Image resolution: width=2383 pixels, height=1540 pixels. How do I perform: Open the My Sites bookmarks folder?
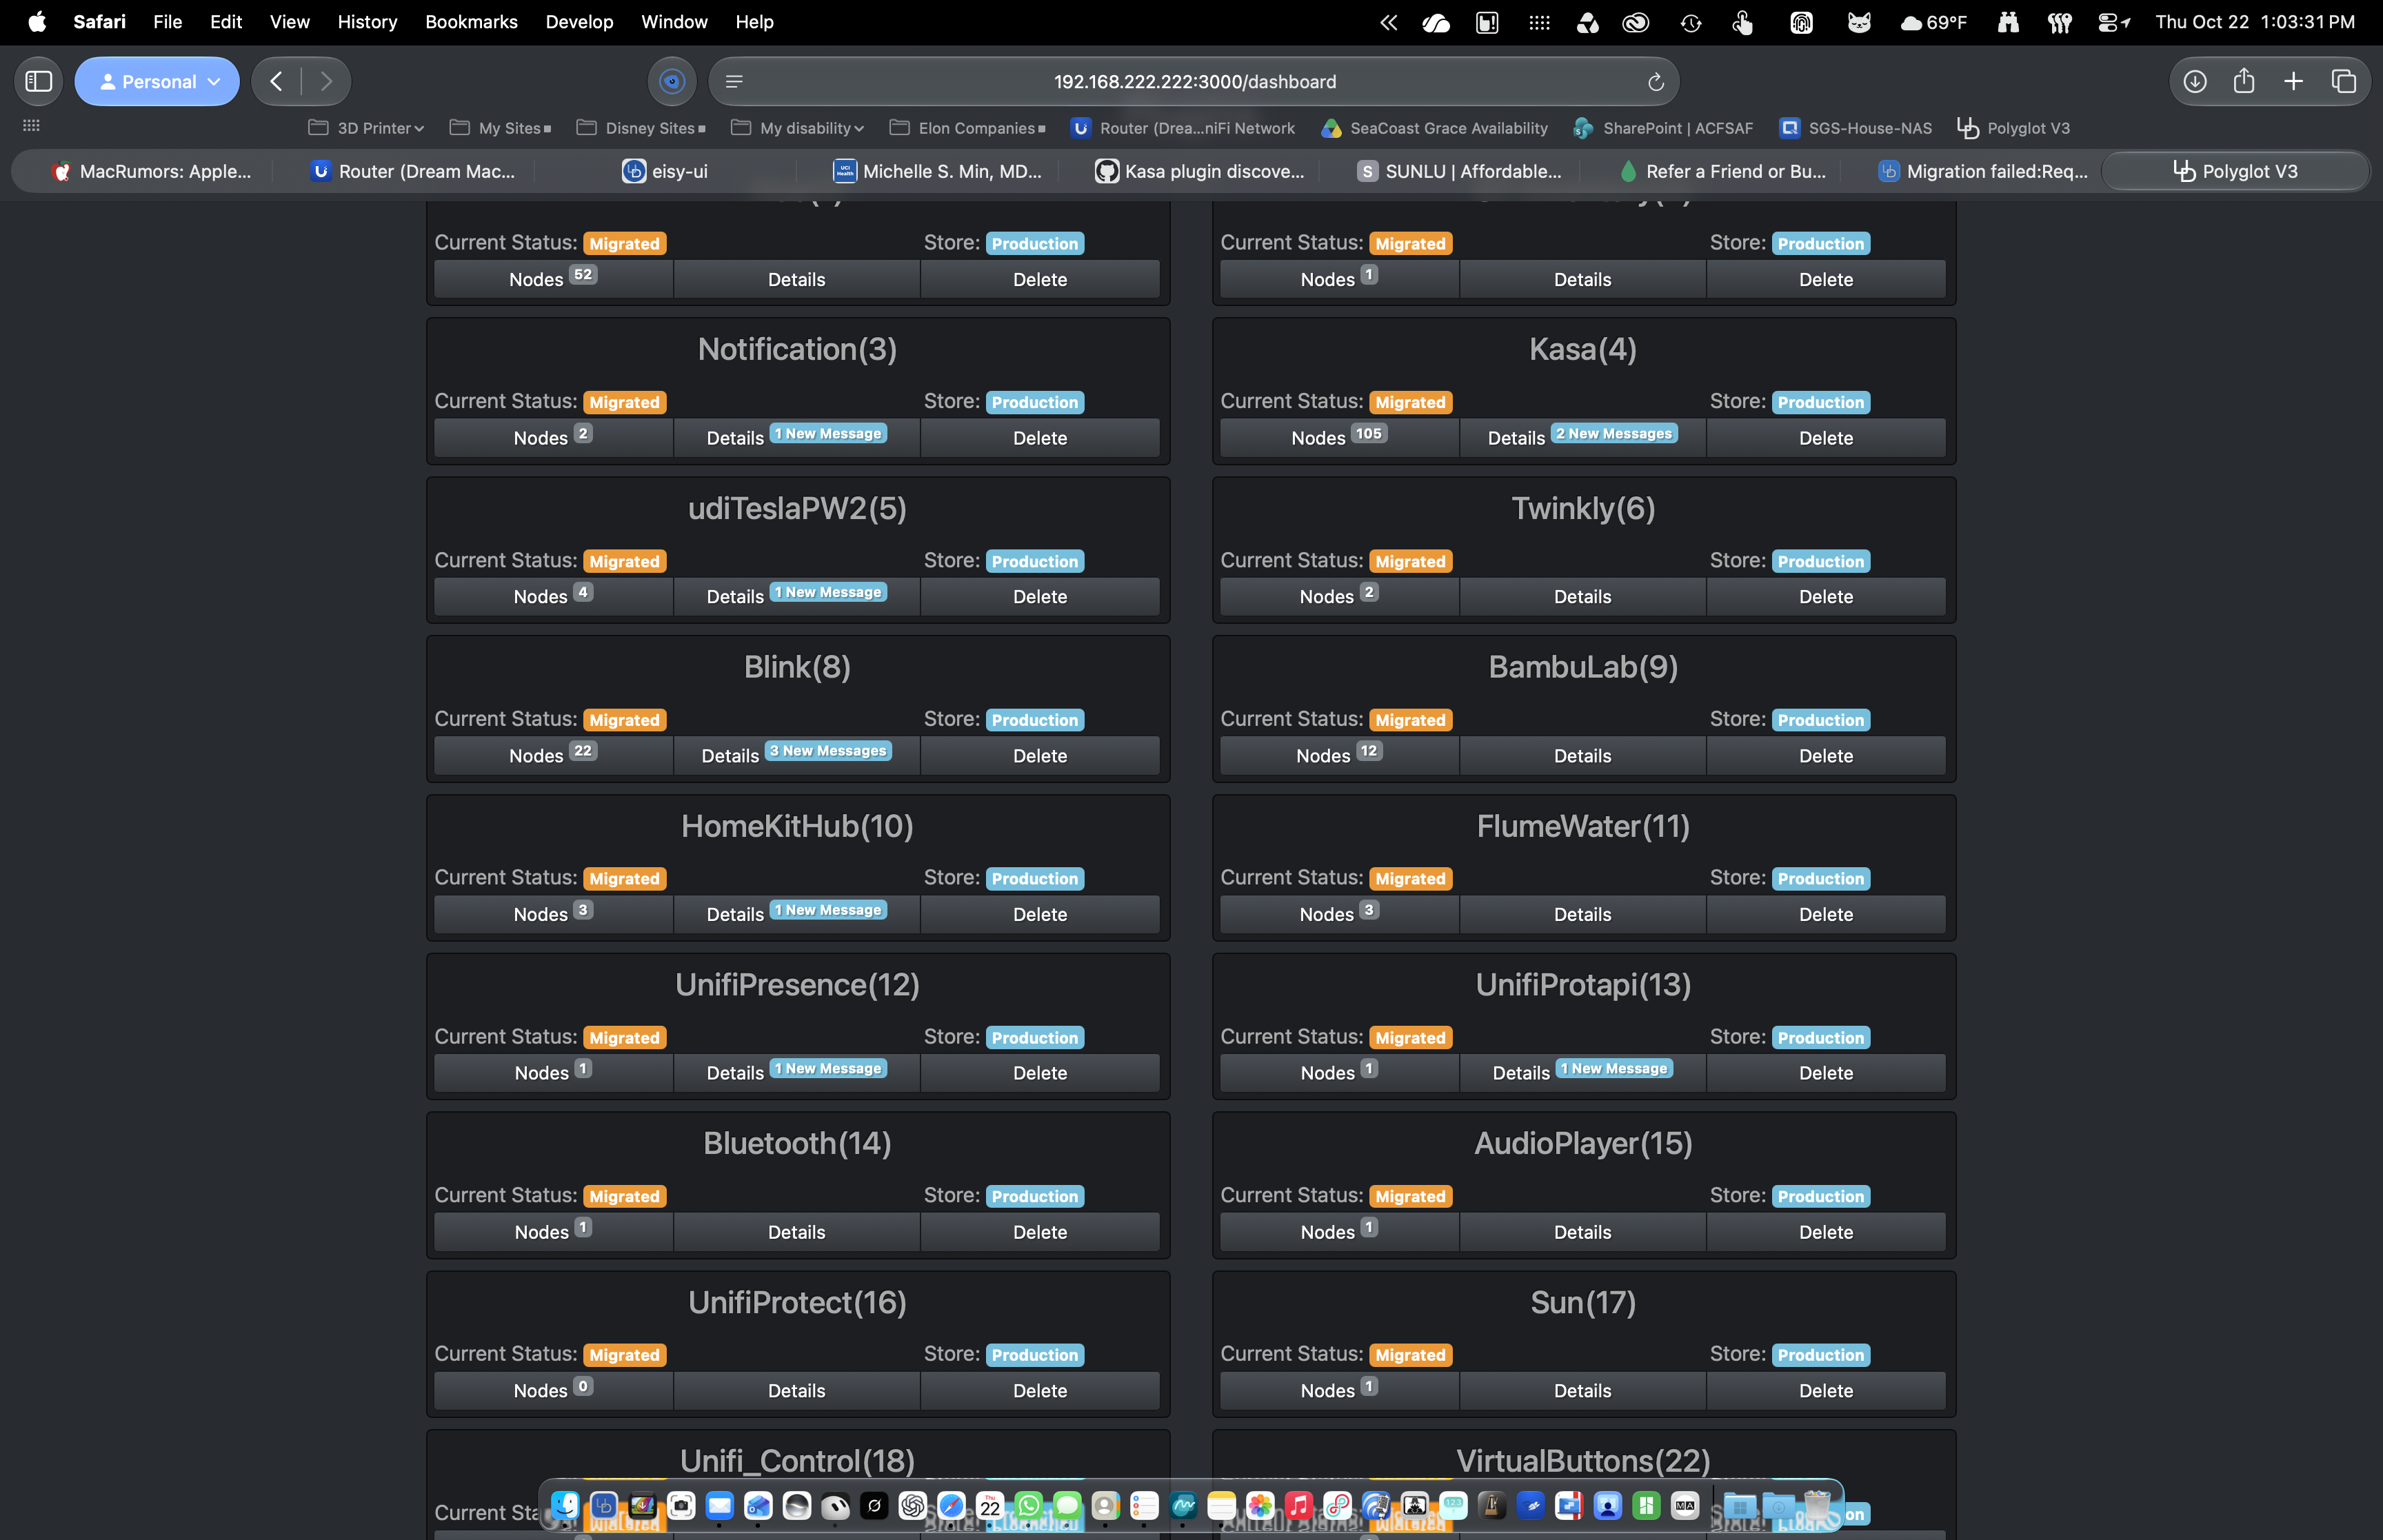pos(500,128)
